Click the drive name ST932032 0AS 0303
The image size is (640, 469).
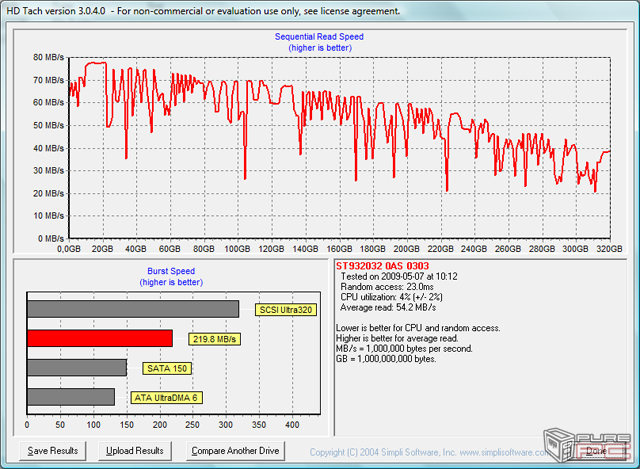click(382, 266)
